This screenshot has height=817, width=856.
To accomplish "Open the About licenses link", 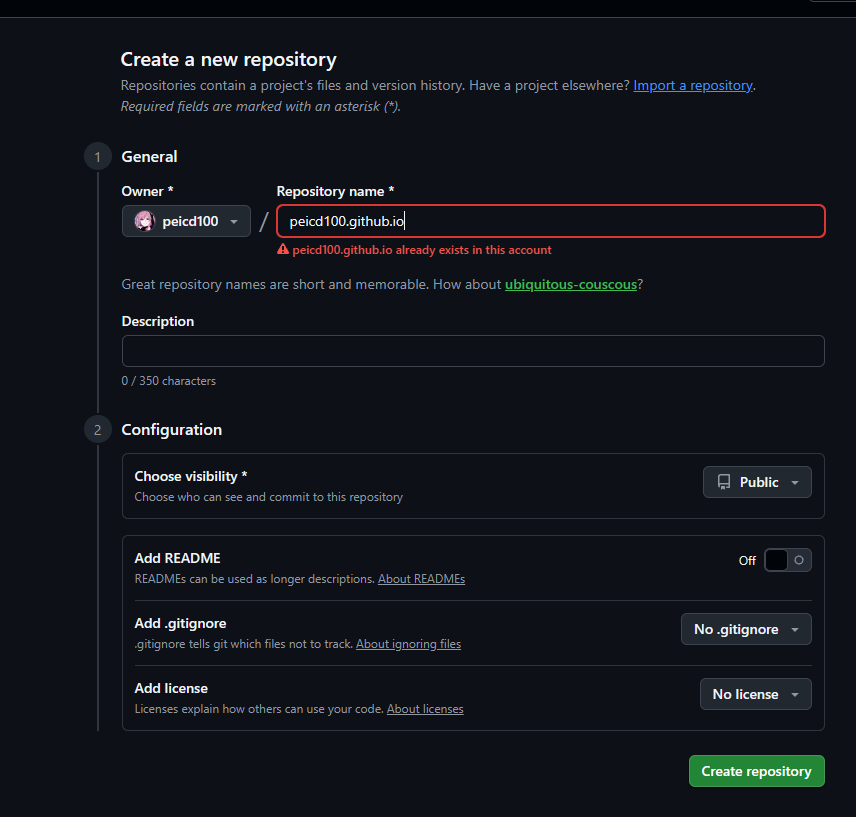I will (425, 709).
